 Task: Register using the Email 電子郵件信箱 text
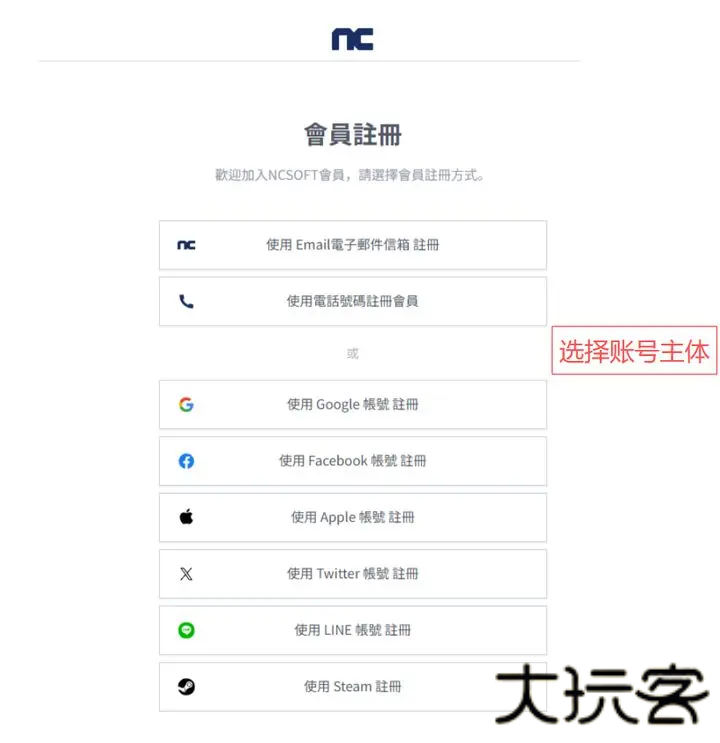[x=352, y=245]
